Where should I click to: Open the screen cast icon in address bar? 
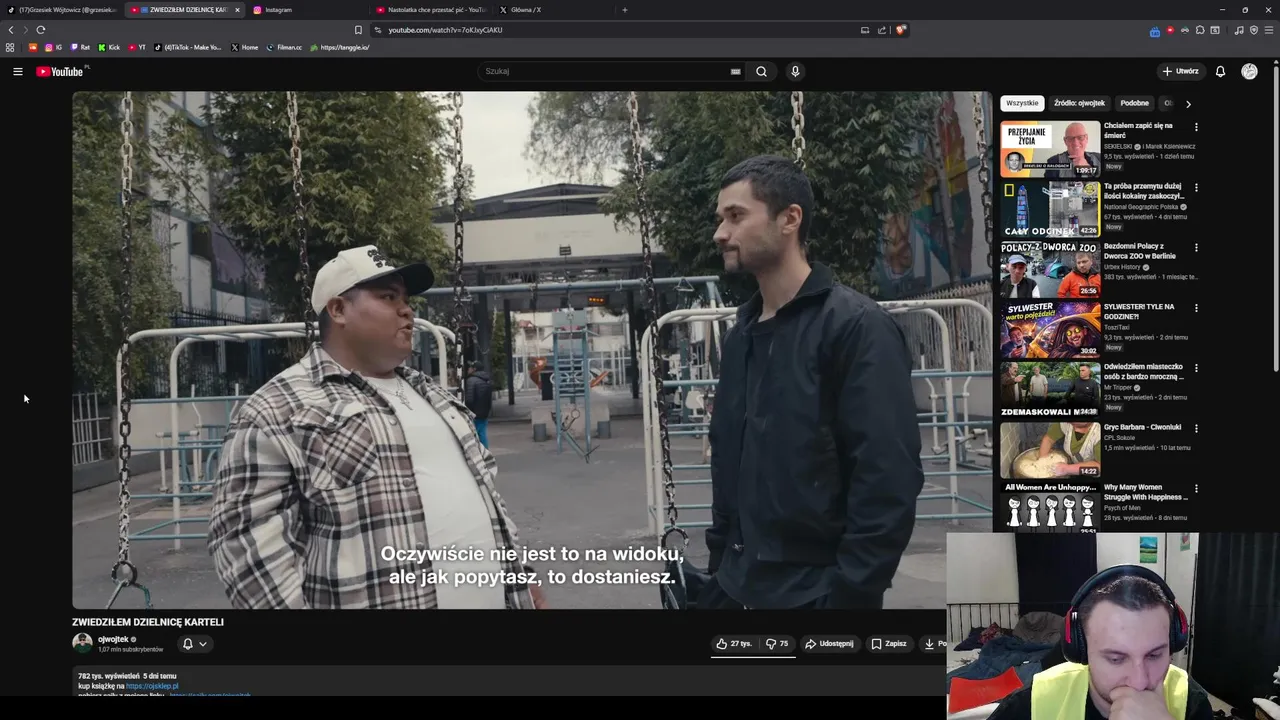(864, 30)
